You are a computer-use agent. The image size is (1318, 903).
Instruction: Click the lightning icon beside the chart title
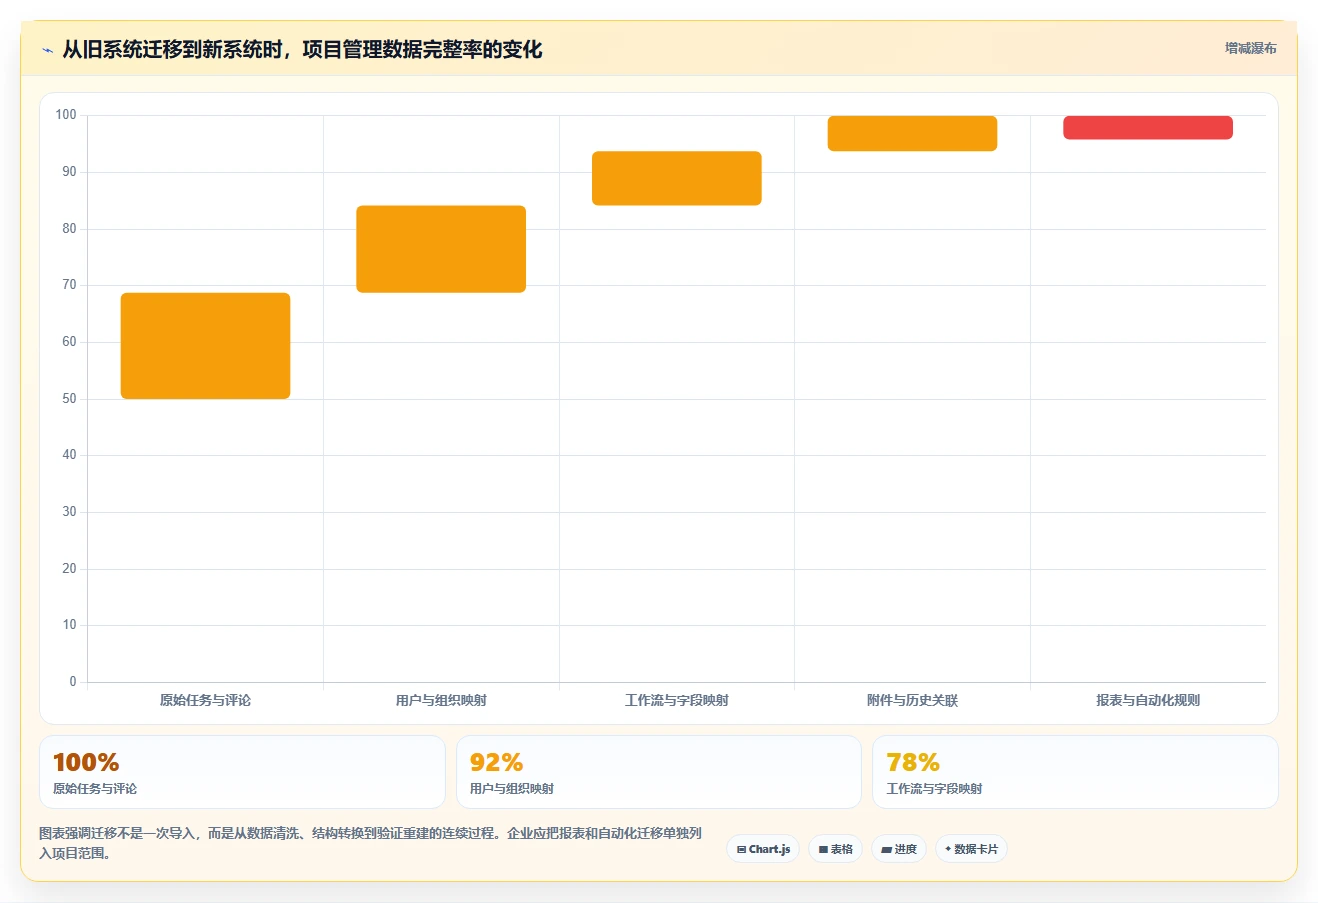47,50
